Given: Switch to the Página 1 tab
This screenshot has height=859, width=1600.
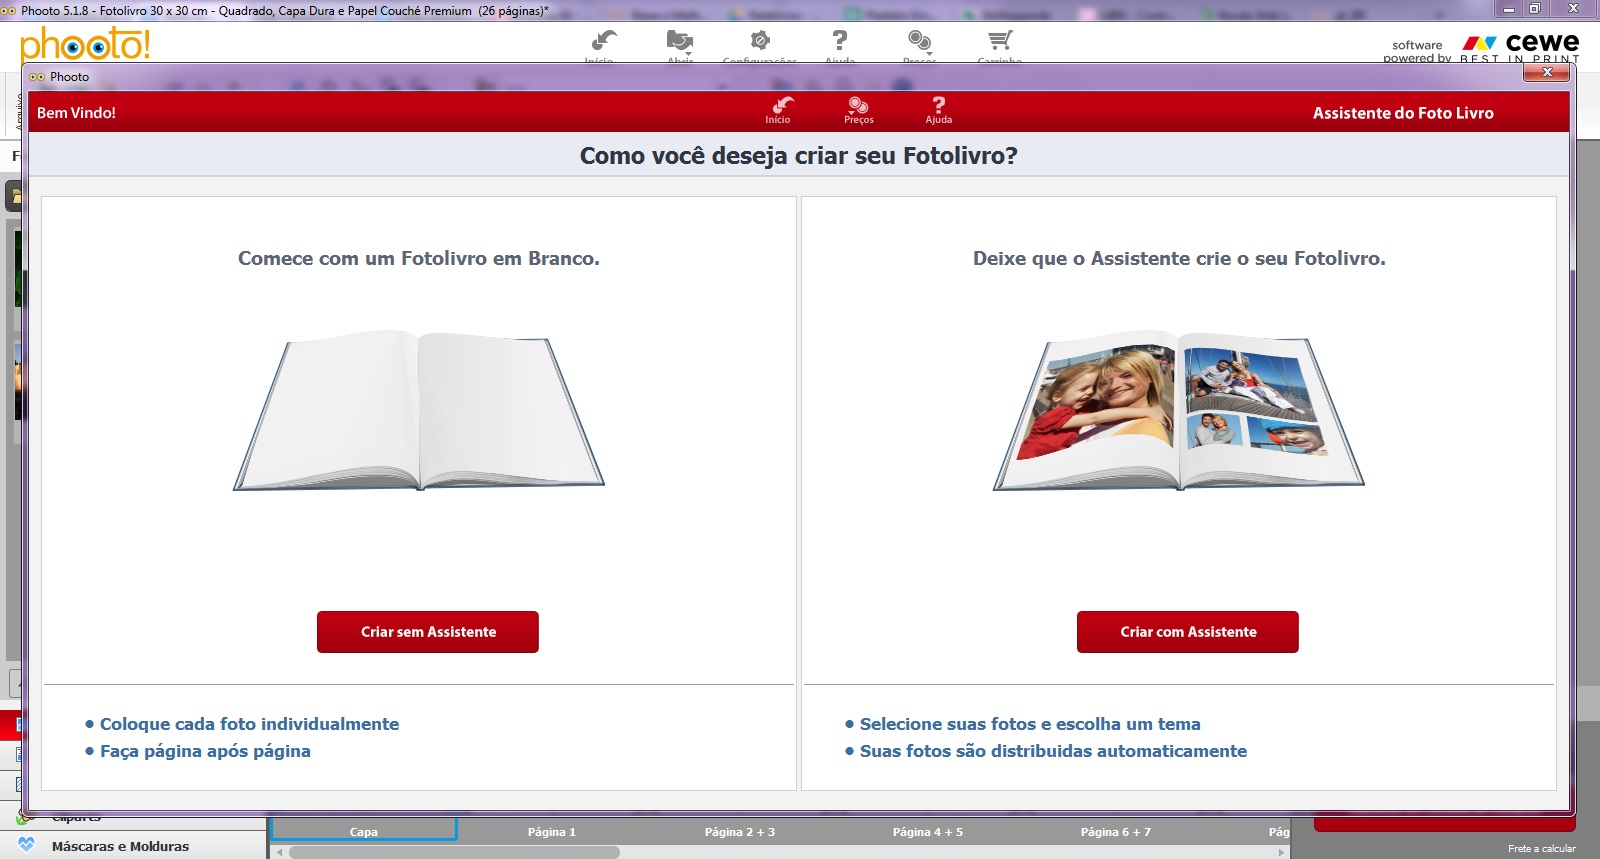Looking at the screenshot, I should 552,831.
